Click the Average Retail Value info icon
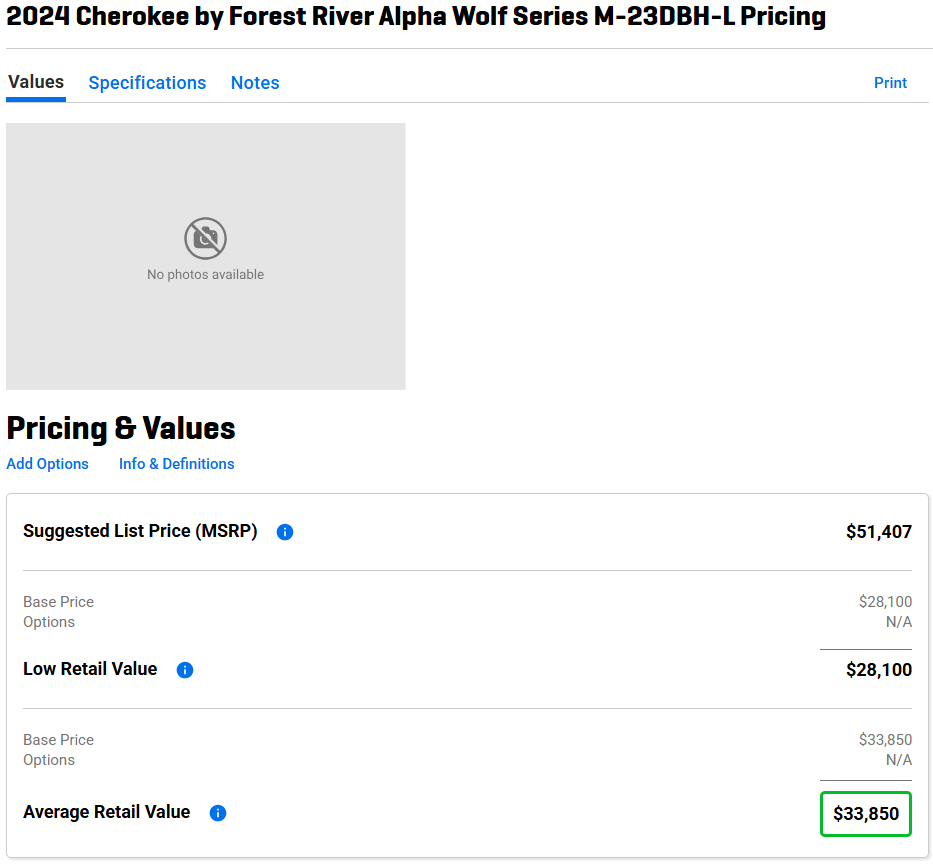This screenshot has height=866, width=933. 218,813
